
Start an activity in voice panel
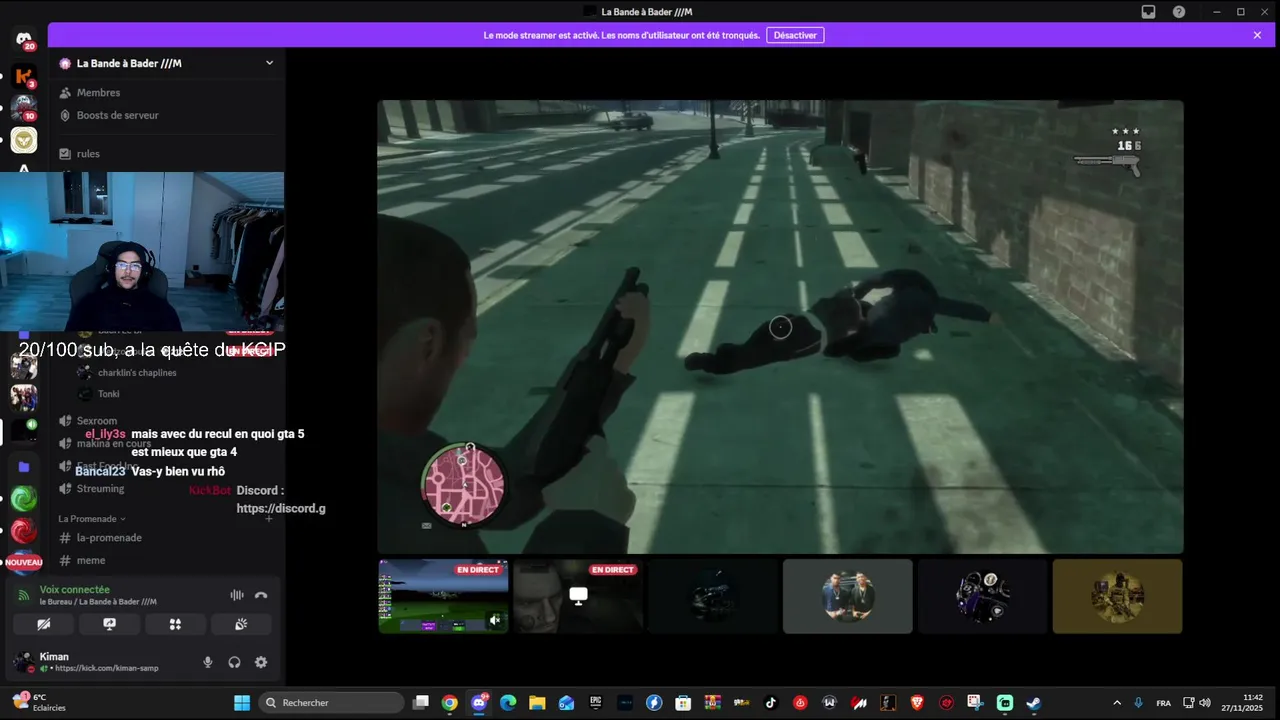click(175, 624)
